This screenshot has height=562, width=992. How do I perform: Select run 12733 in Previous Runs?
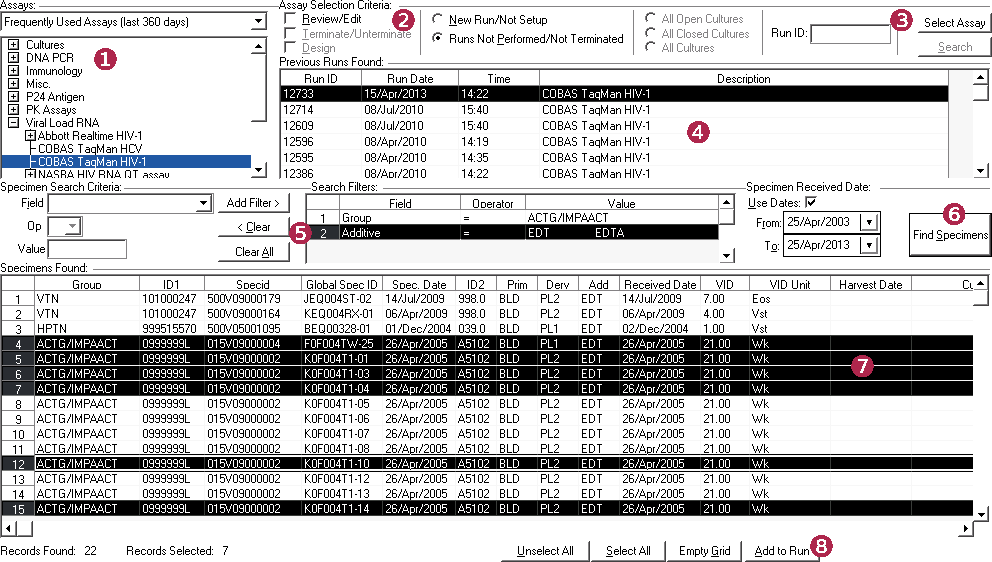(614, 94)
